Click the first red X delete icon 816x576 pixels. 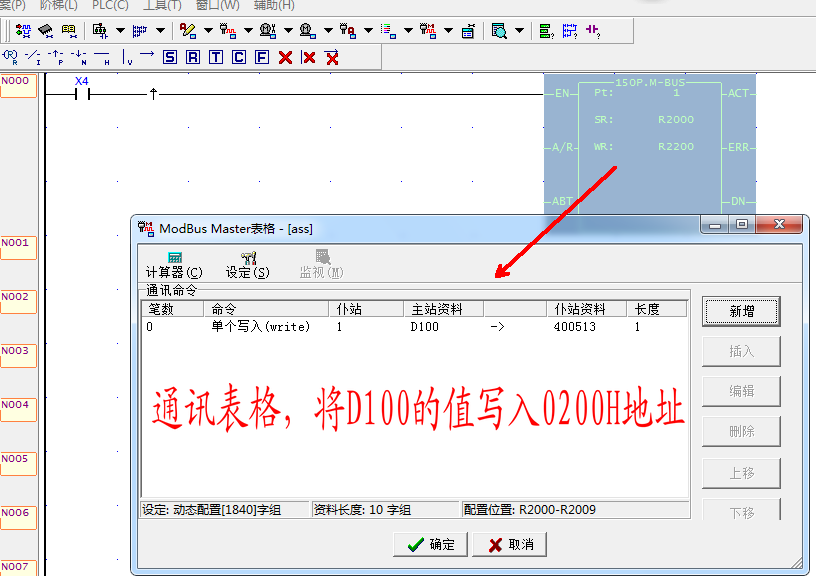pos(285,57)
